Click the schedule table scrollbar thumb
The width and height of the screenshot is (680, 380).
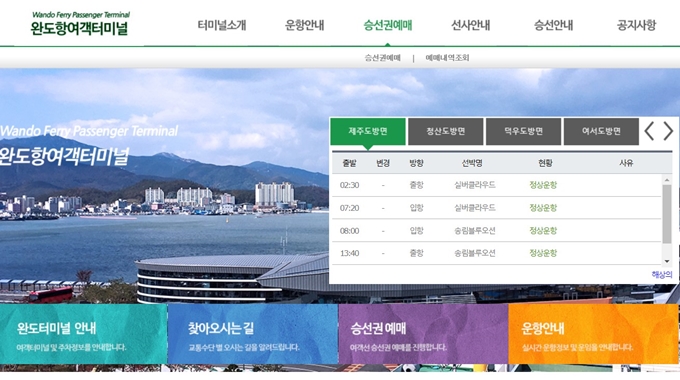pos(667,214)
